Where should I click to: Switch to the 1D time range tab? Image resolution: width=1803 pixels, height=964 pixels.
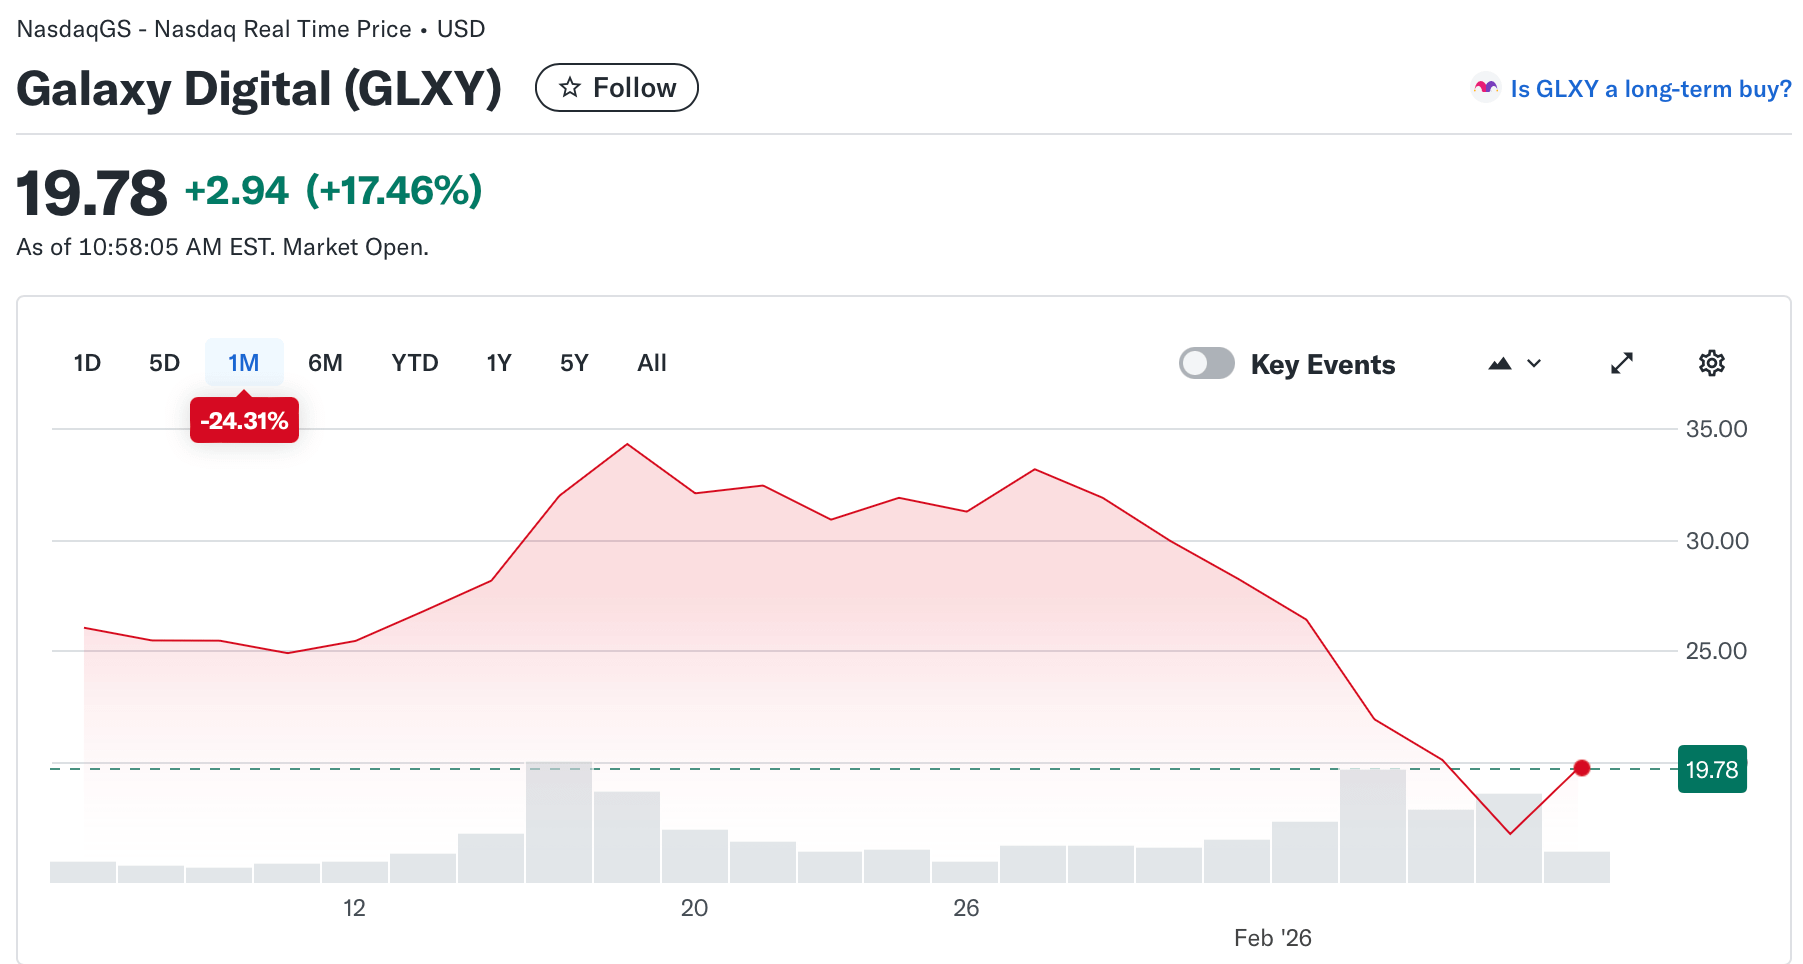(x=87, y=363)
